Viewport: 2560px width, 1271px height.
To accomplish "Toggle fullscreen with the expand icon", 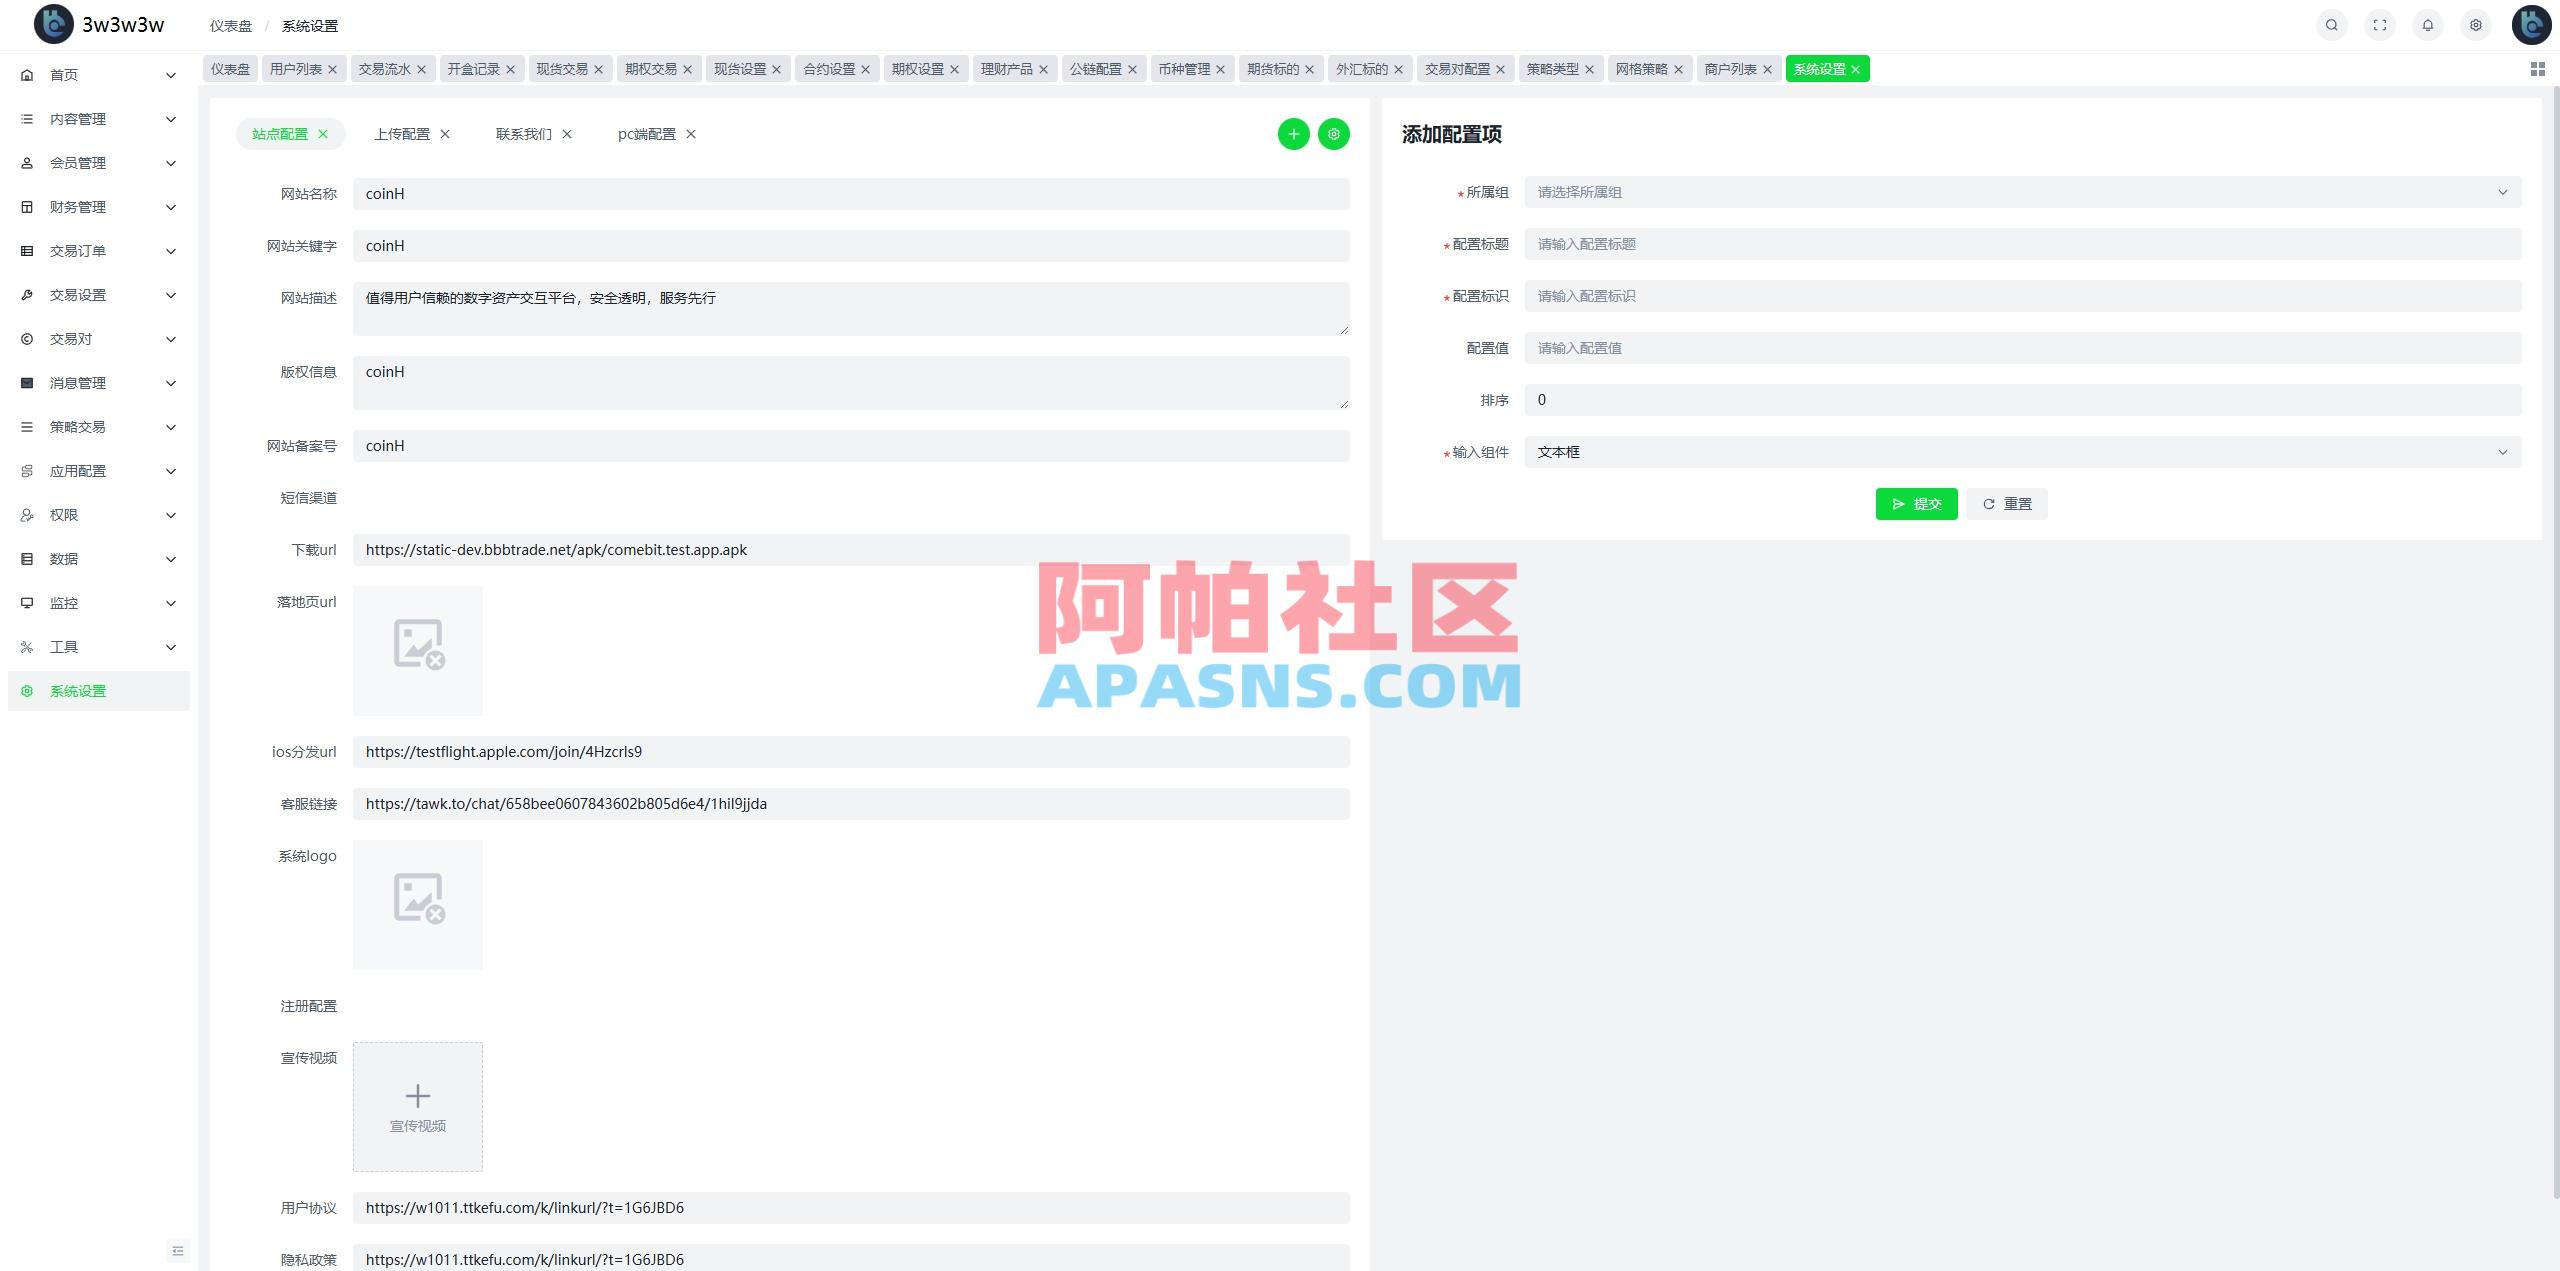I will coord(2379,24).
